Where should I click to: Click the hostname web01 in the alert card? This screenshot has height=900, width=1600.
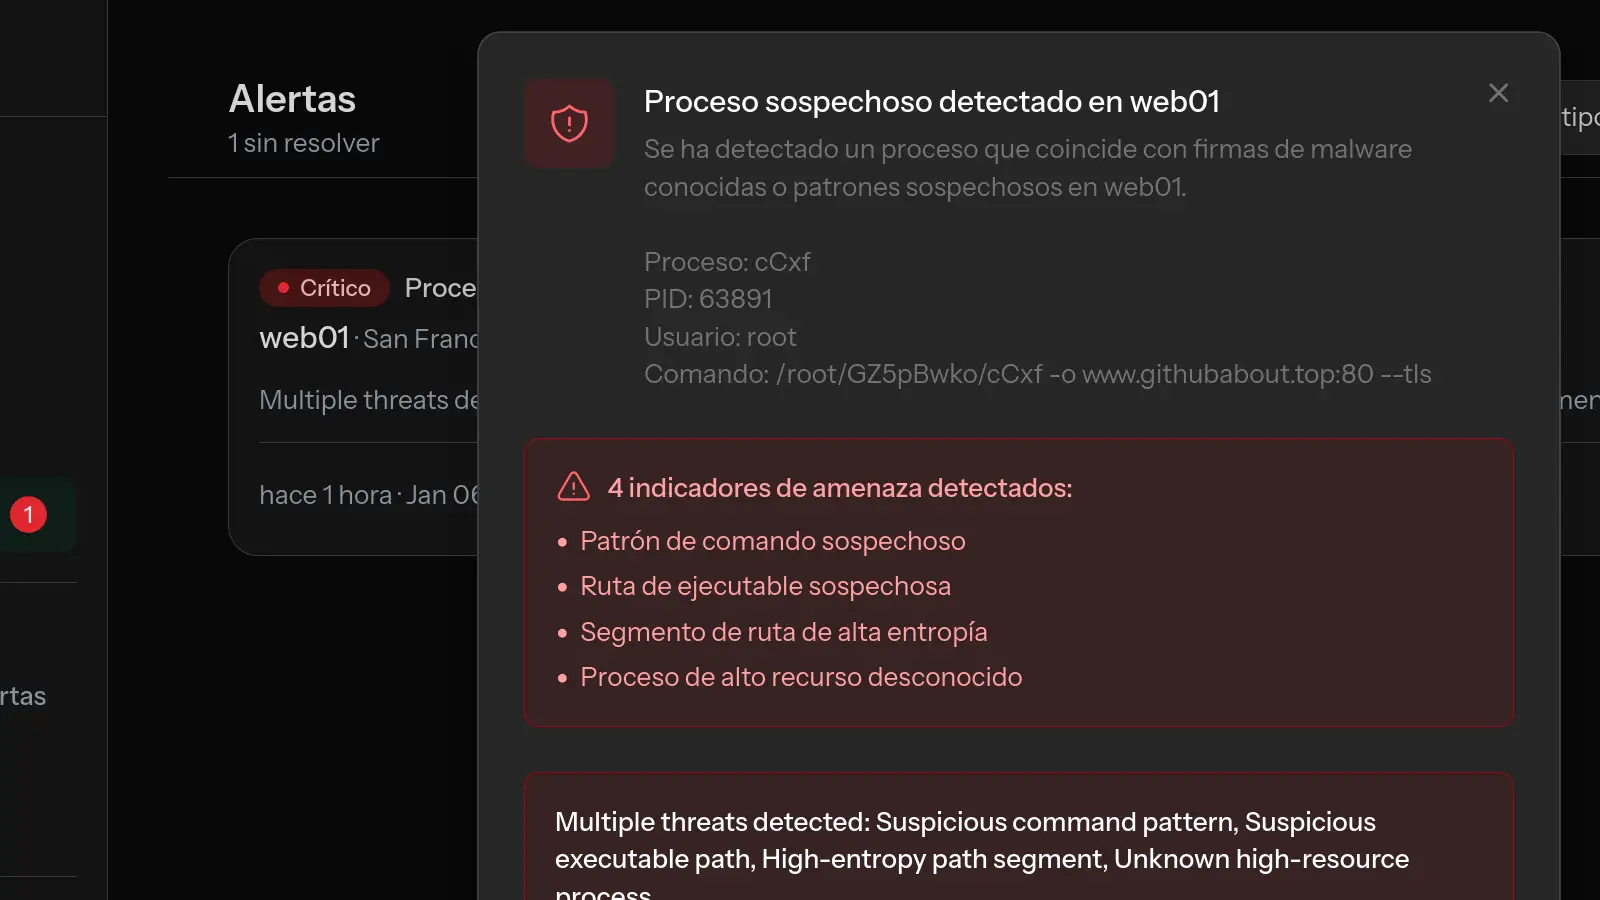[304, 338]
